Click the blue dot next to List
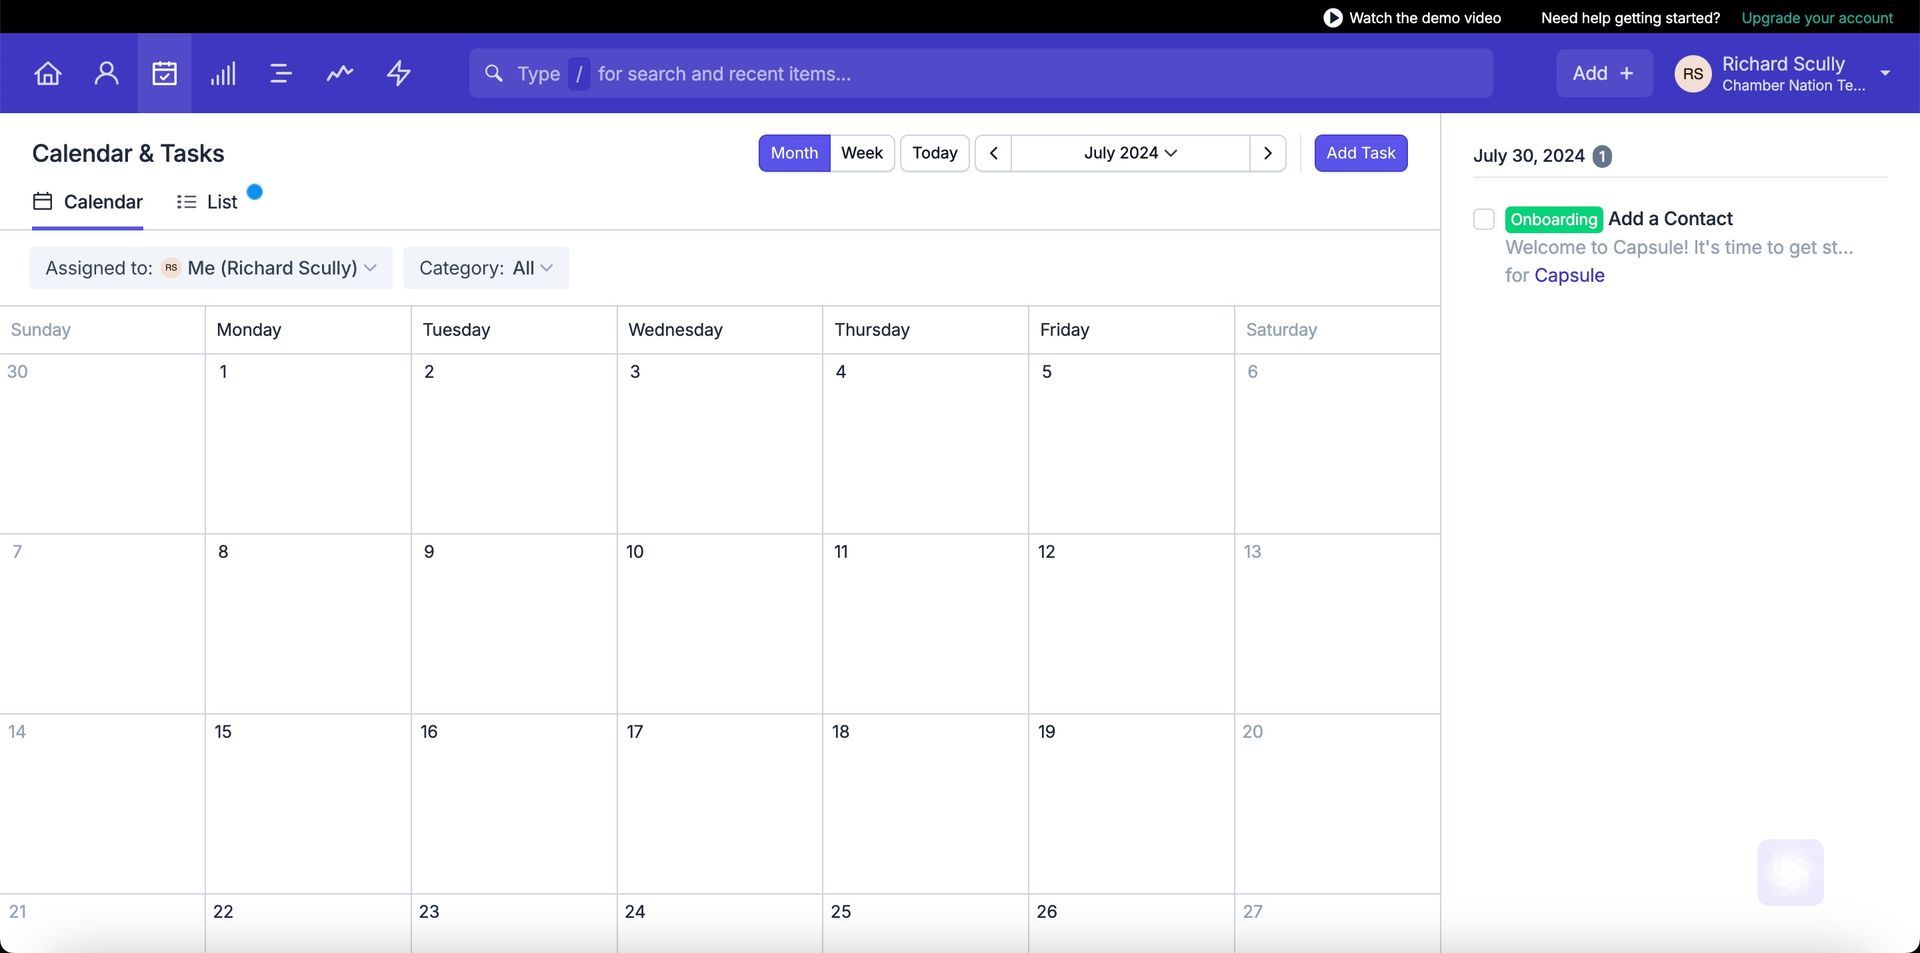 pos(255,192)
